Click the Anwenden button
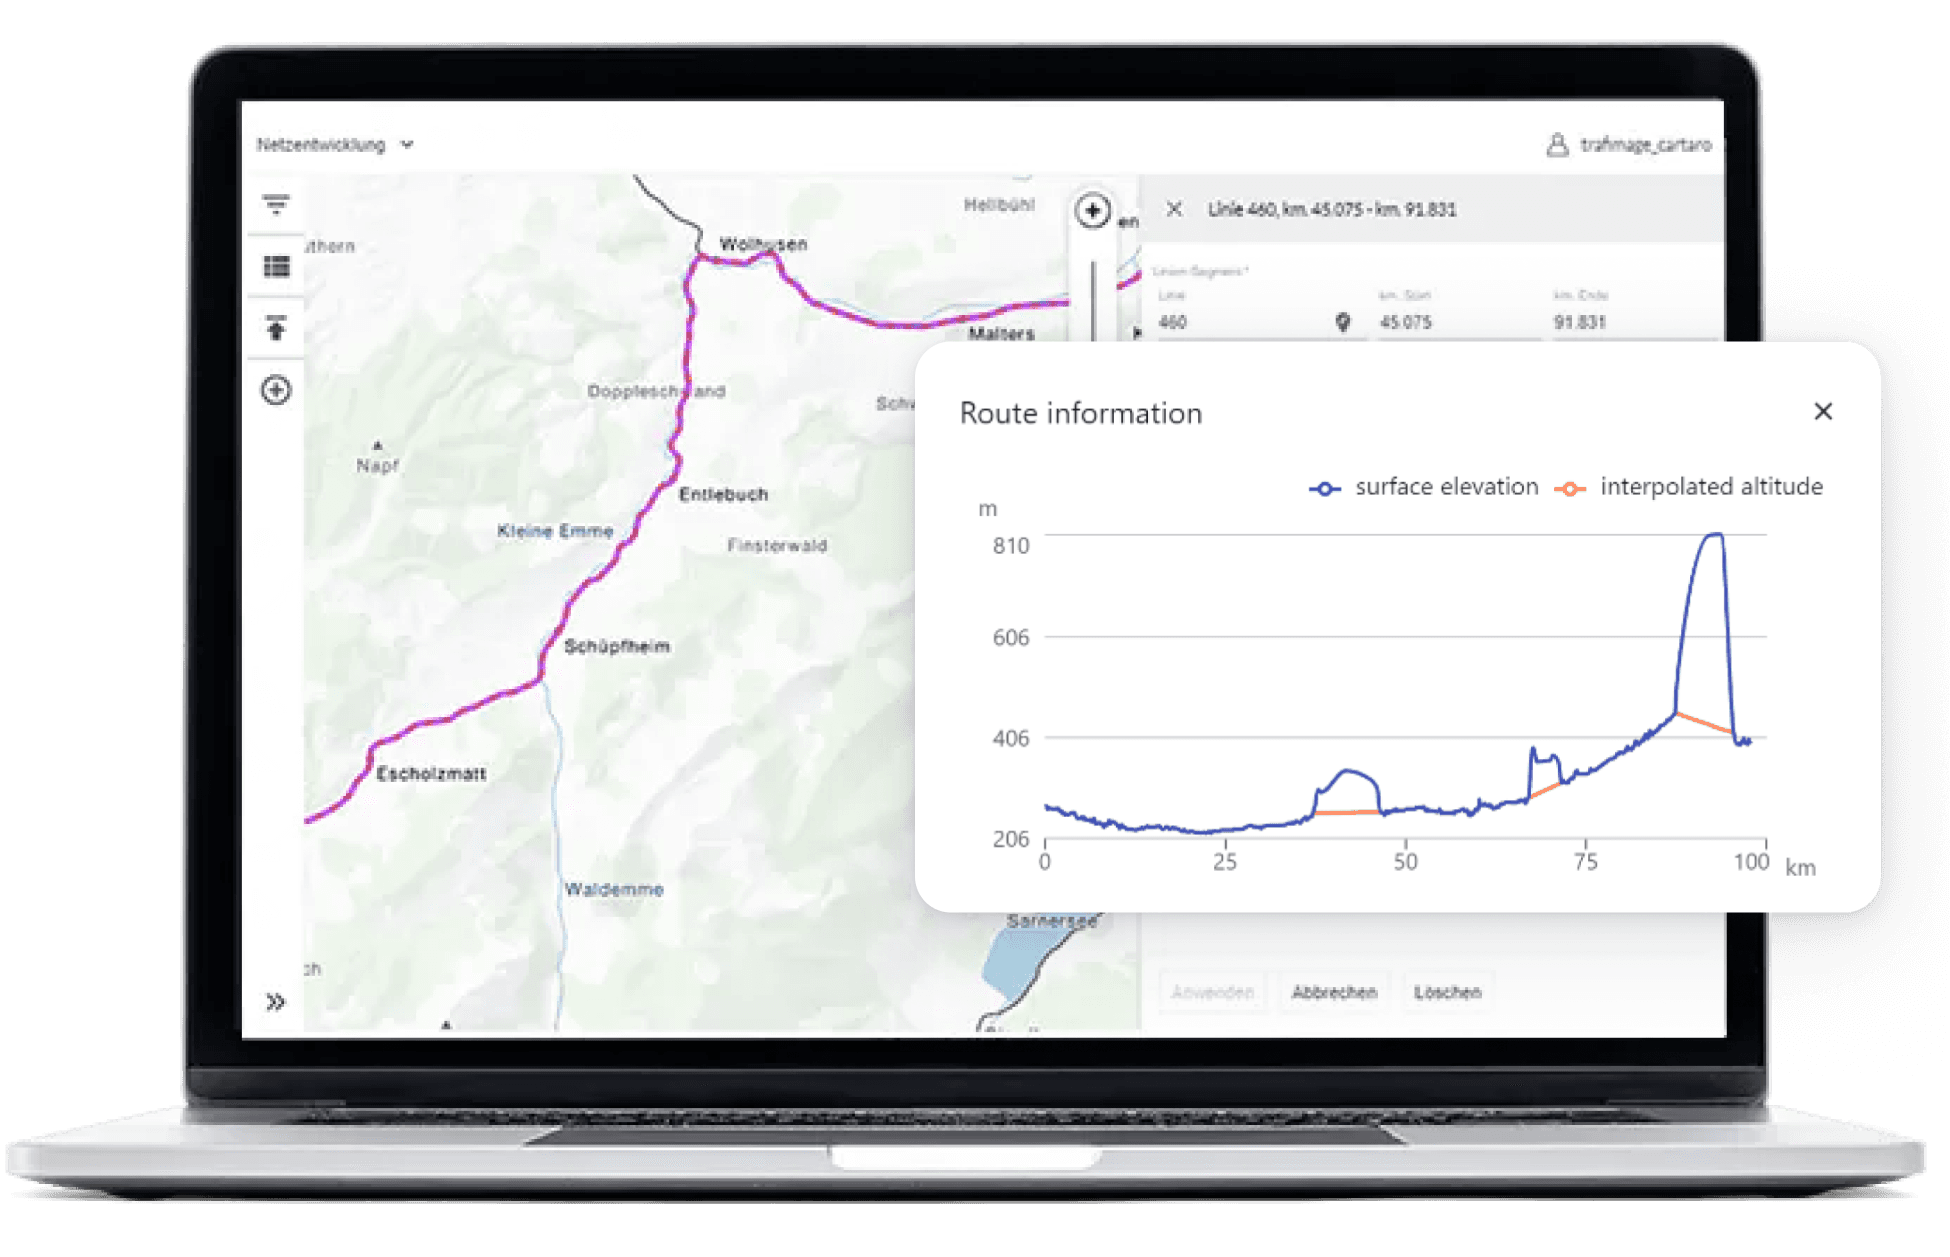Viewport: 1950px width, 1257px height. tap(1212, 992)
